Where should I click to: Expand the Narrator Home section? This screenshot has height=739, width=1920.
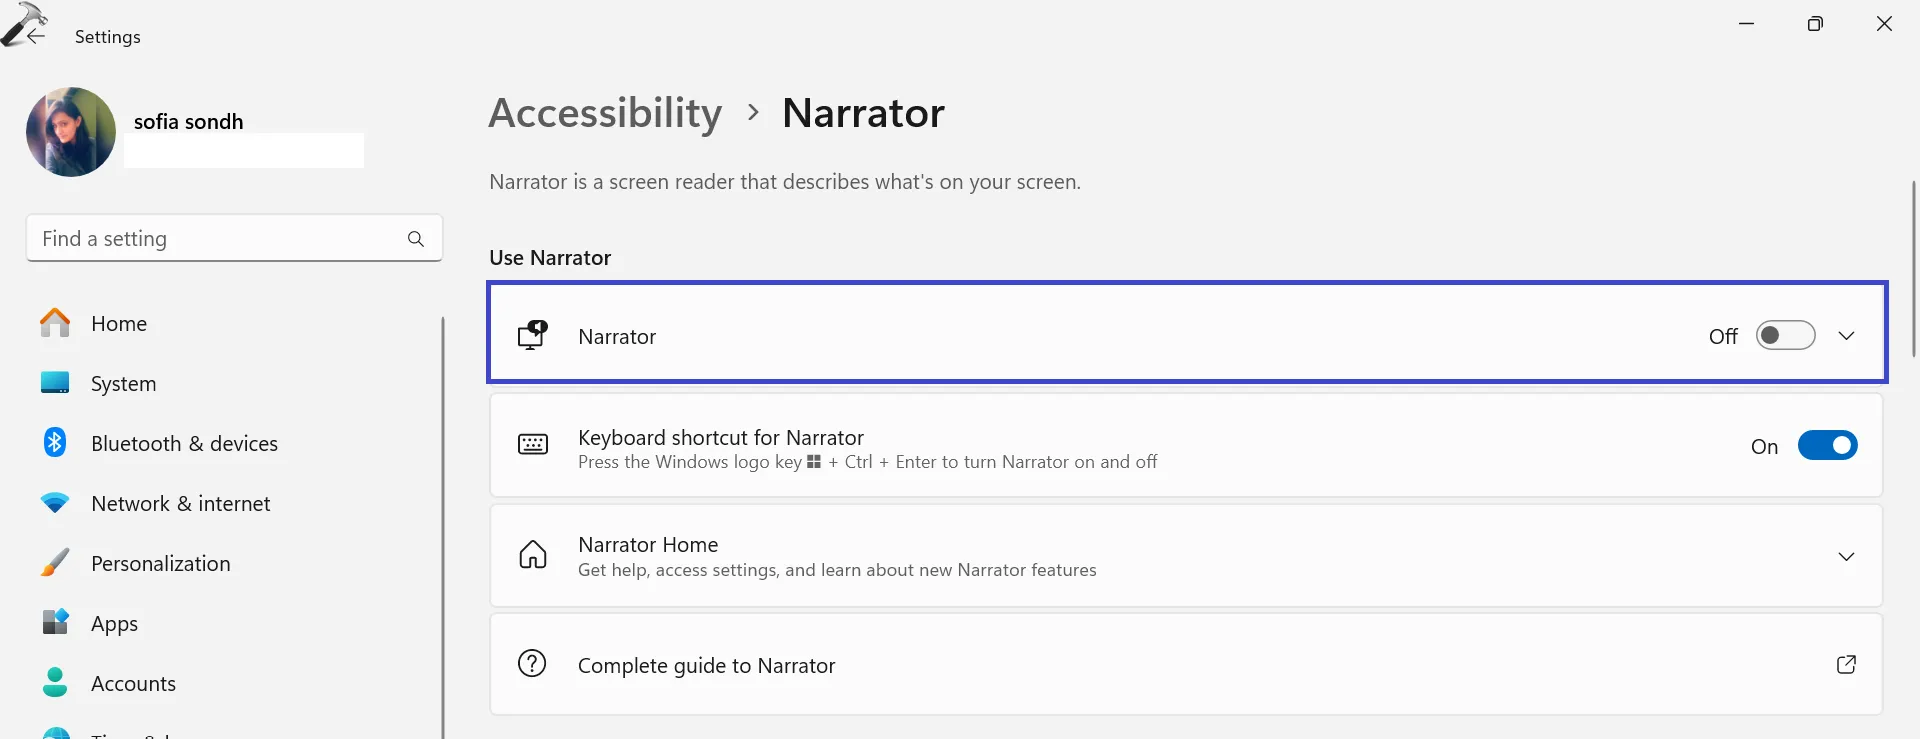pyautogui.click(x=1846, y=557)
